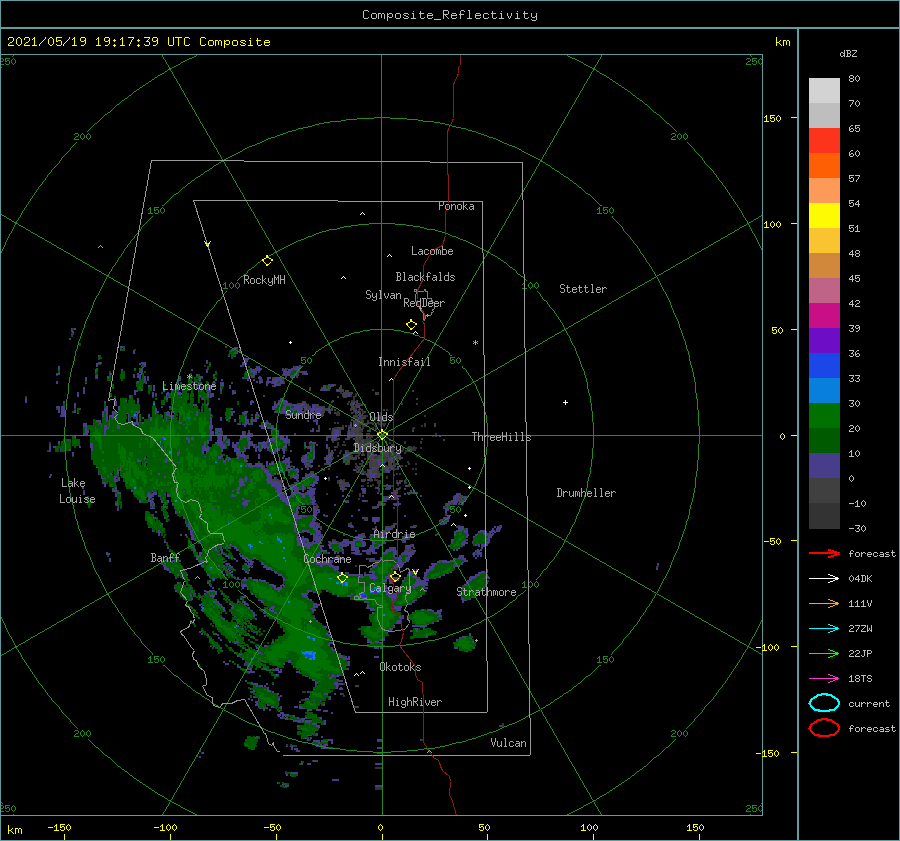Click the Lacombe city label
The image size is (900, 841).
pos(432,251)
